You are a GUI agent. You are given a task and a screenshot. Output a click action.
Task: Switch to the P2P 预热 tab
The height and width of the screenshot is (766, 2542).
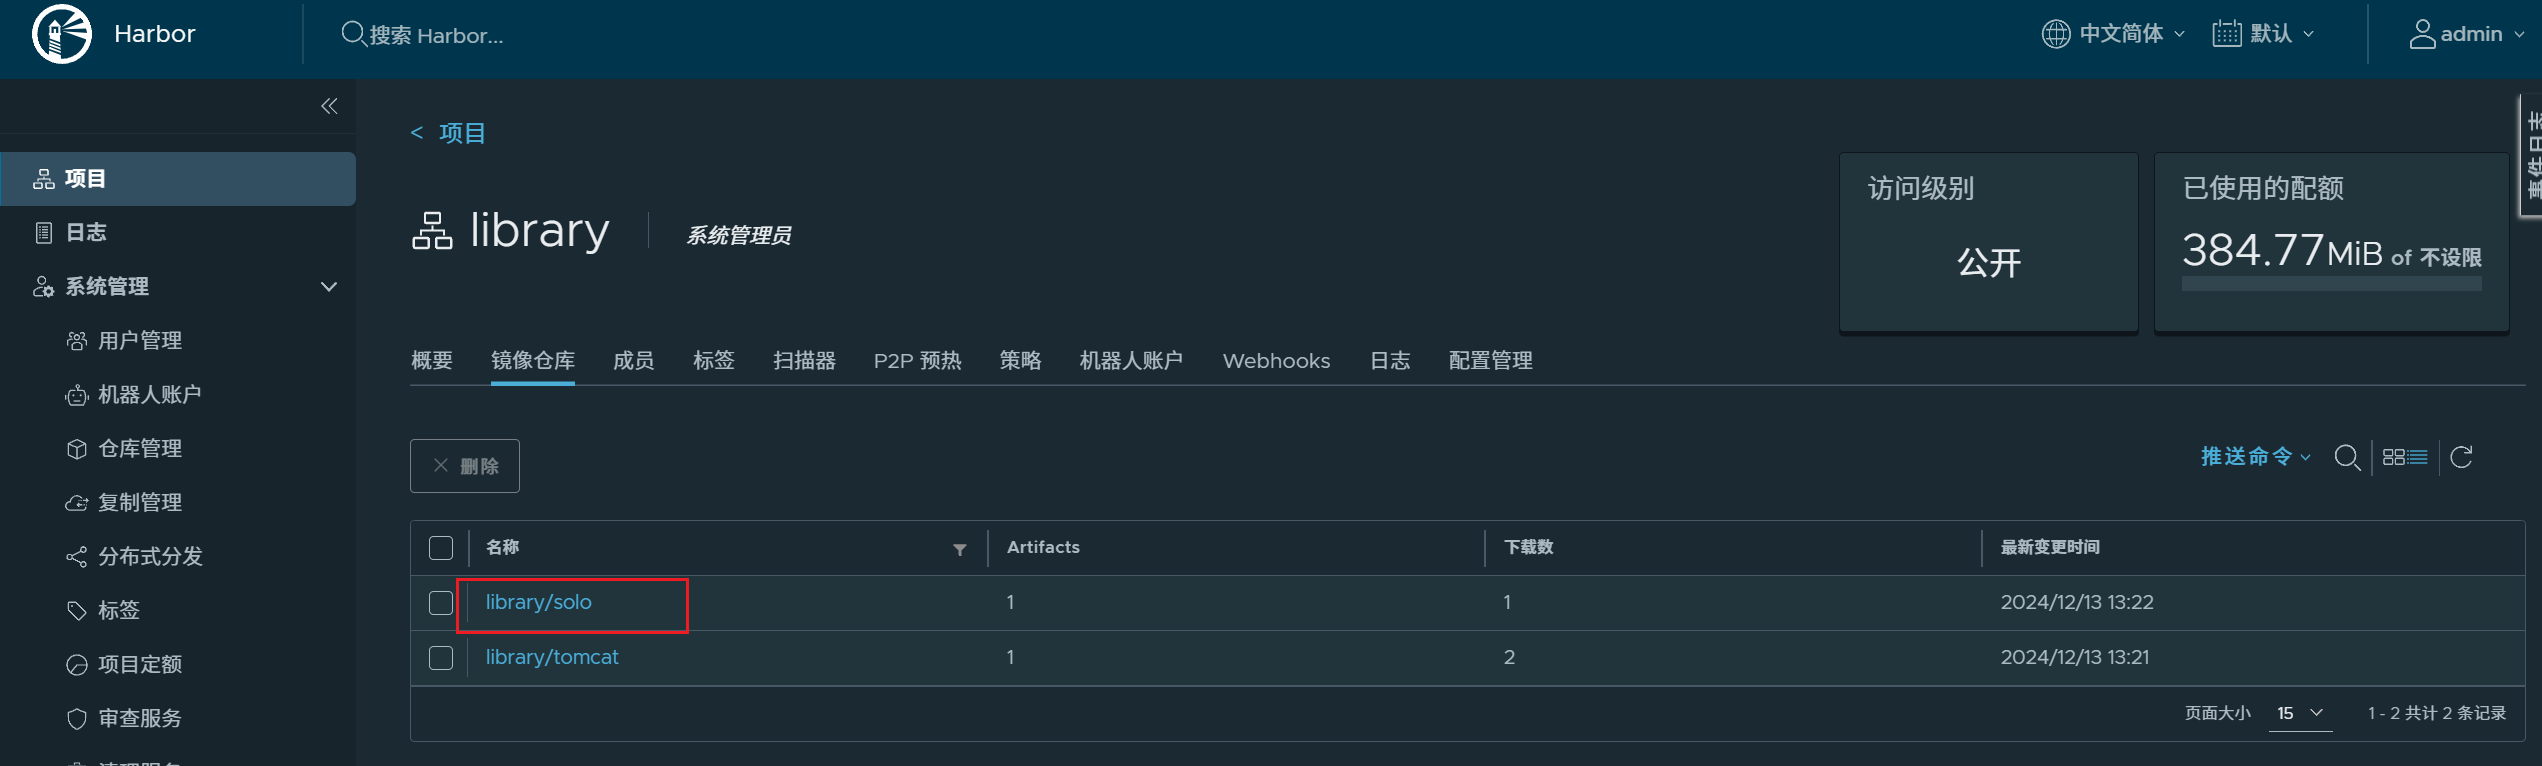pos(918,361)
